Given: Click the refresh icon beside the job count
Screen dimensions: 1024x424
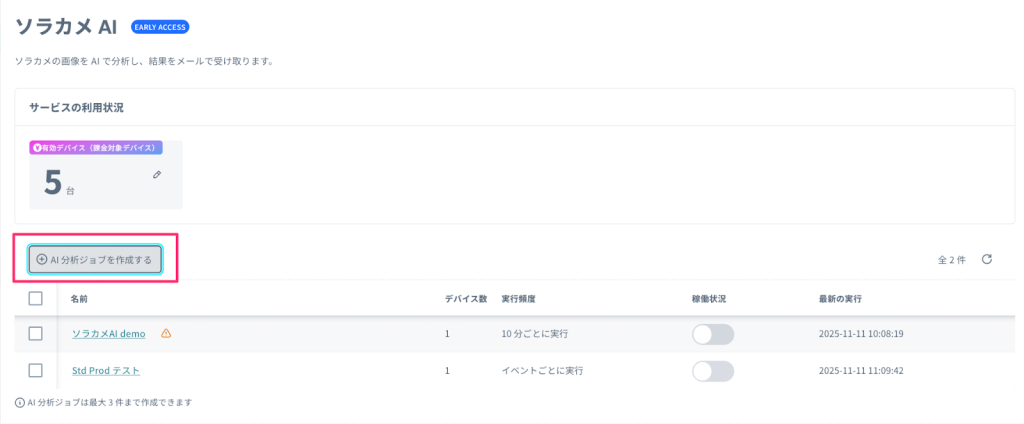Looking at the screenshot, I should 987,259.
